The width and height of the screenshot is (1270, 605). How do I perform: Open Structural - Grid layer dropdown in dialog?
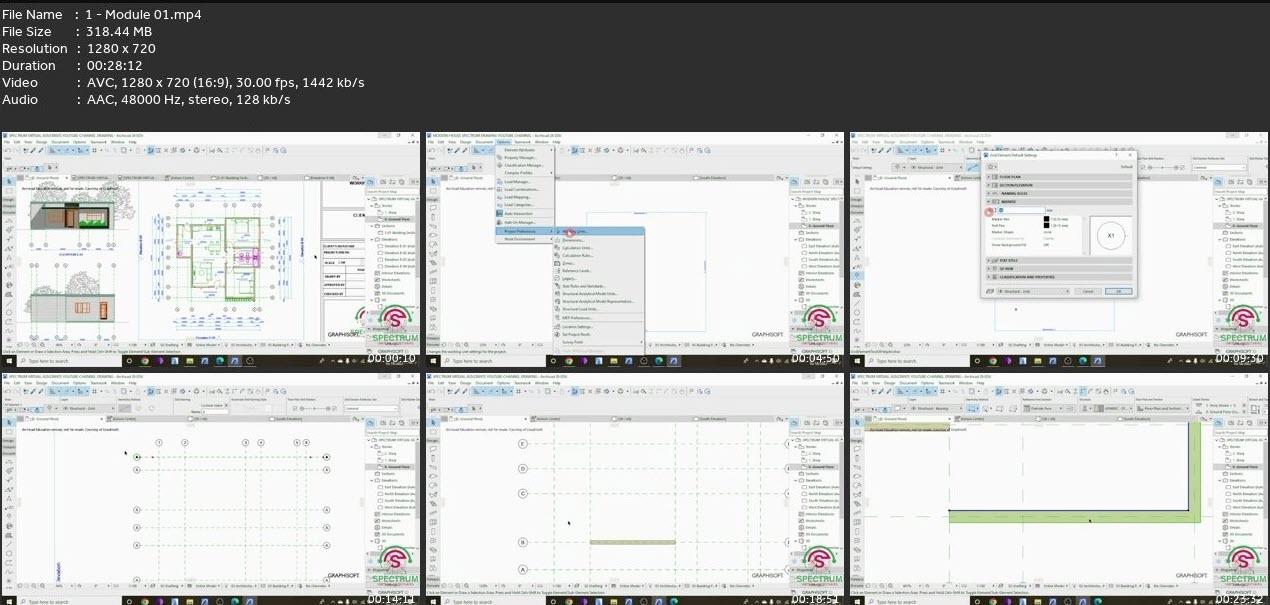coord(1033,291)
